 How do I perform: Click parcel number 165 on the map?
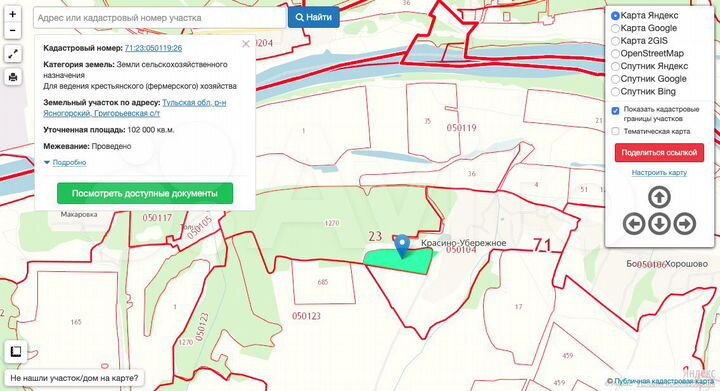click(x=76, y=322)
